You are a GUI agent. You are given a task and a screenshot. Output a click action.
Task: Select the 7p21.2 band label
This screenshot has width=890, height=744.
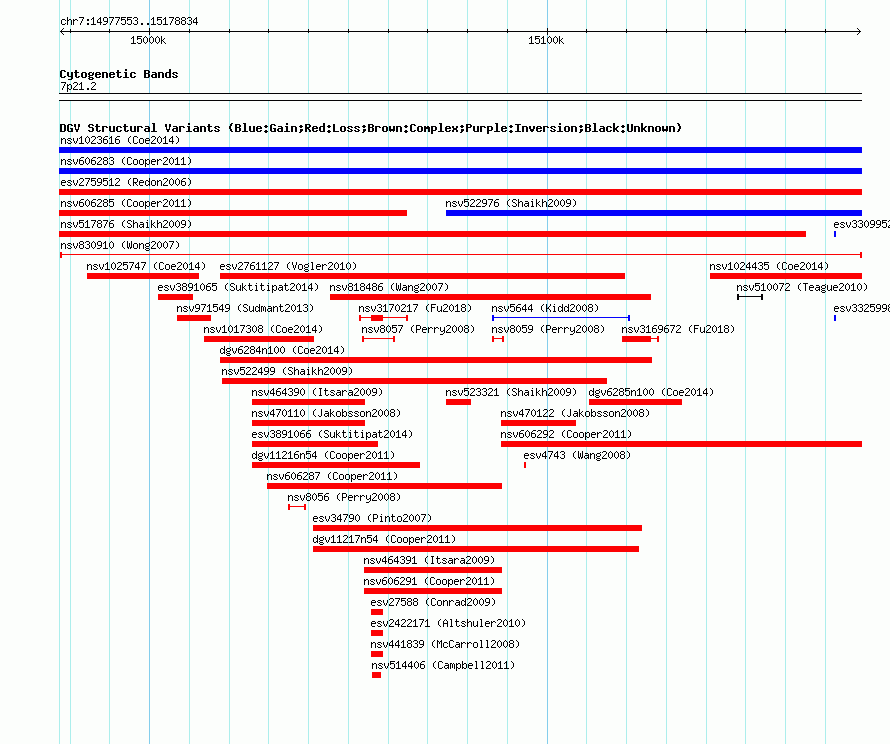coord(78,86)
